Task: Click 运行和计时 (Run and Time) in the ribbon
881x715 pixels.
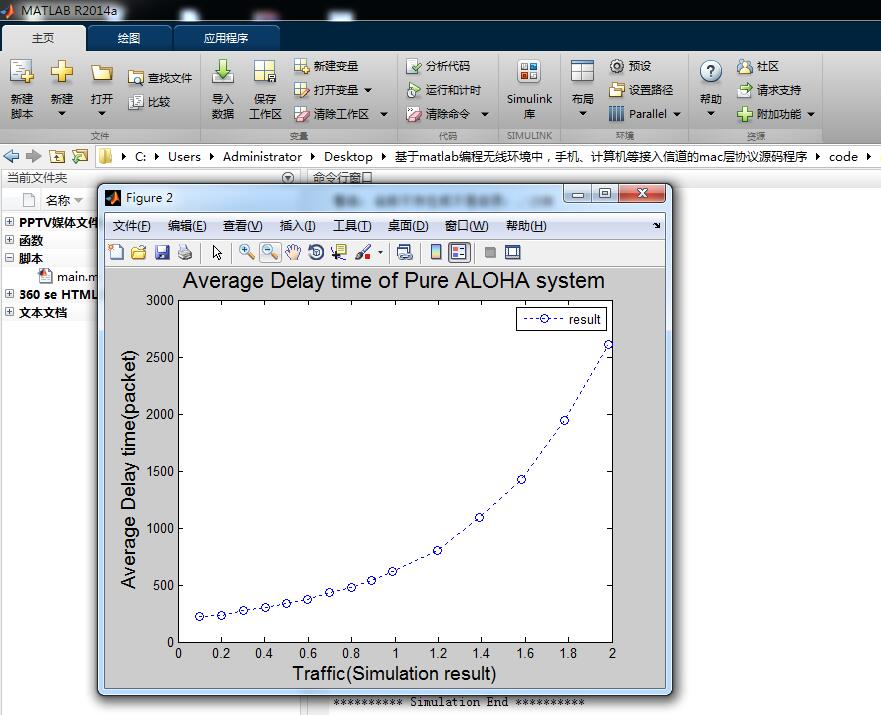Action: pyautogui.click(x=444, y=90)
